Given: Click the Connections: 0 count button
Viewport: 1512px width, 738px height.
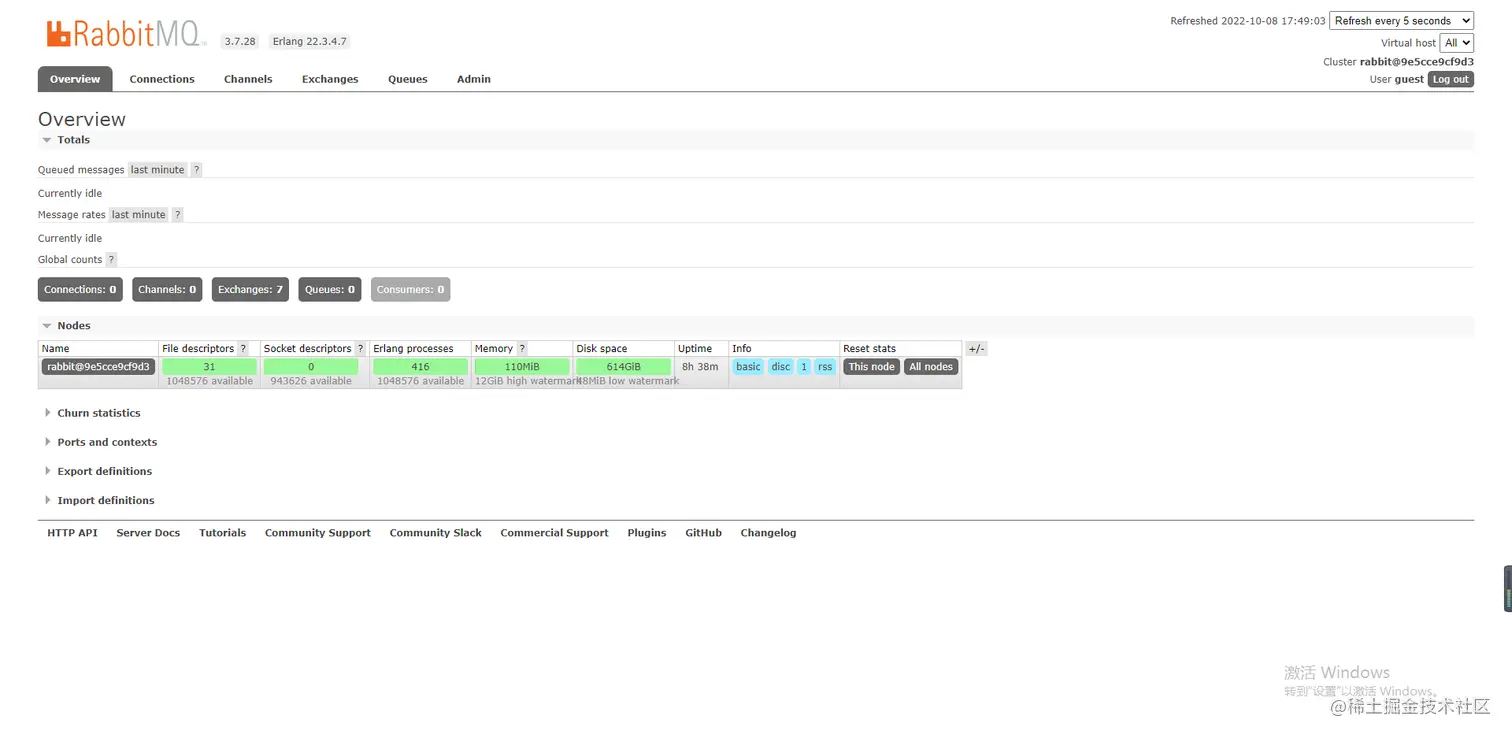Looking at the screenshot, I should pos(80,290).
